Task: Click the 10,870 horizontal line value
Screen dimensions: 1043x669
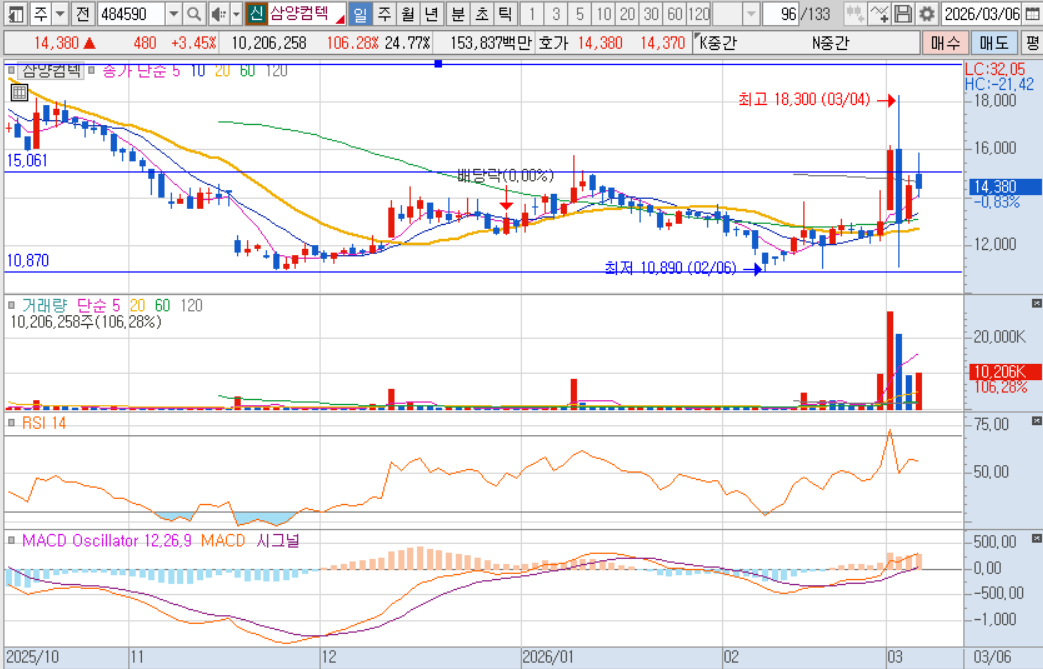Action: pos(27,261)
